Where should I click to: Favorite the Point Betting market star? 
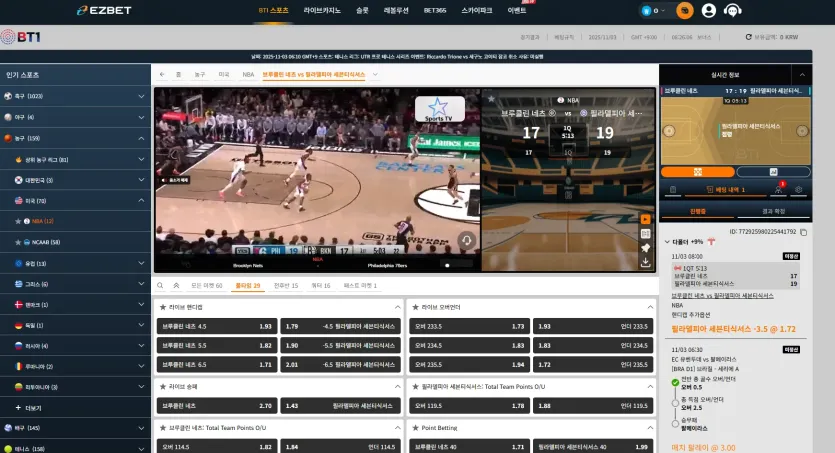click(x=415, y=427)
